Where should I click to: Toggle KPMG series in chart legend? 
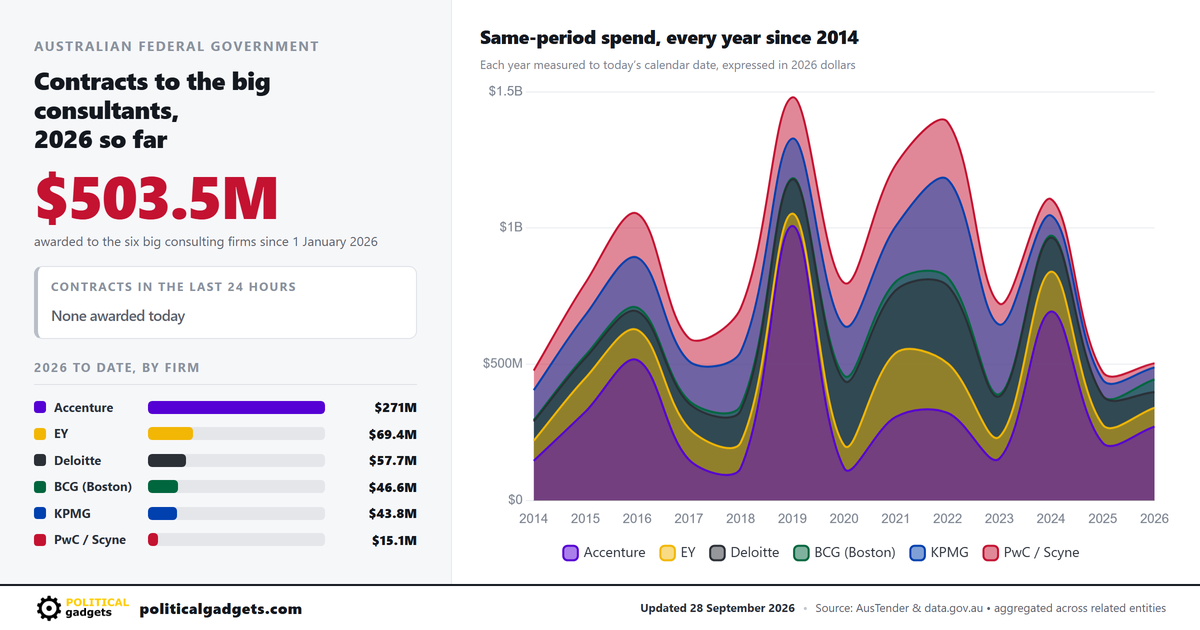939,552
